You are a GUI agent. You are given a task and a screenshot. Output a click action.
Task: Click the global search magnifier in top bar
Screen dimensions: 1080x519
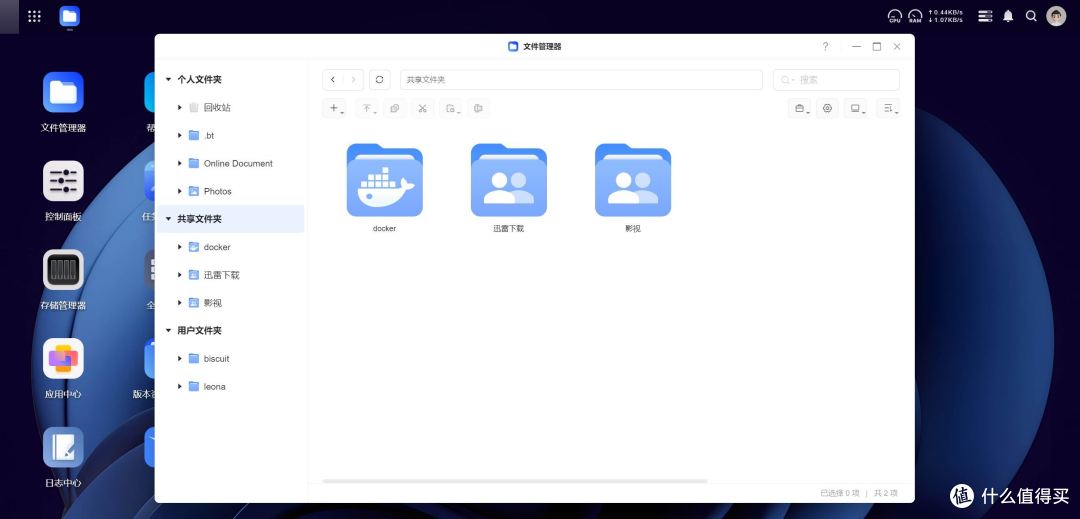click(x=1031, y=16)
